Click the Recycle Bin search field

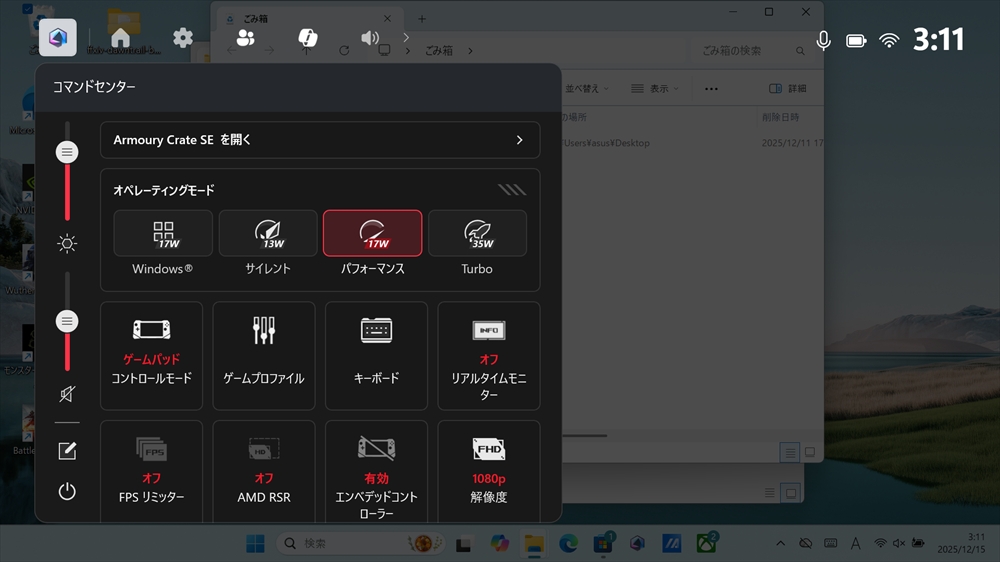point(751,50)
